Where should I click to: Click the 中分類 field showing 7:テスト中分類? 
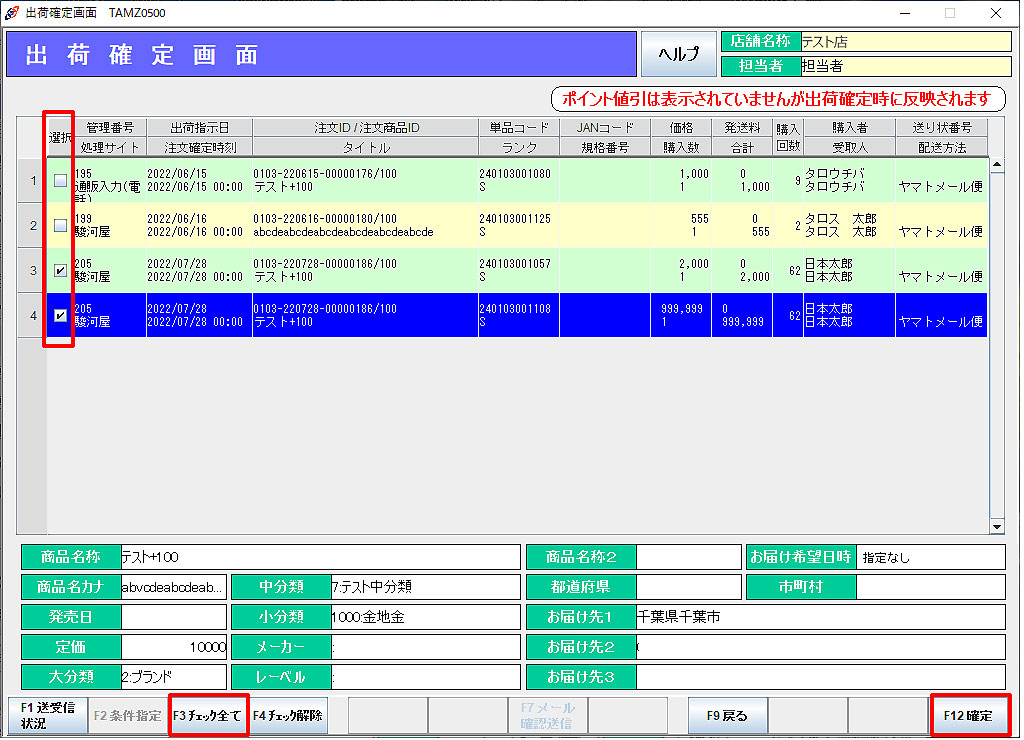(x=425, y=587)
